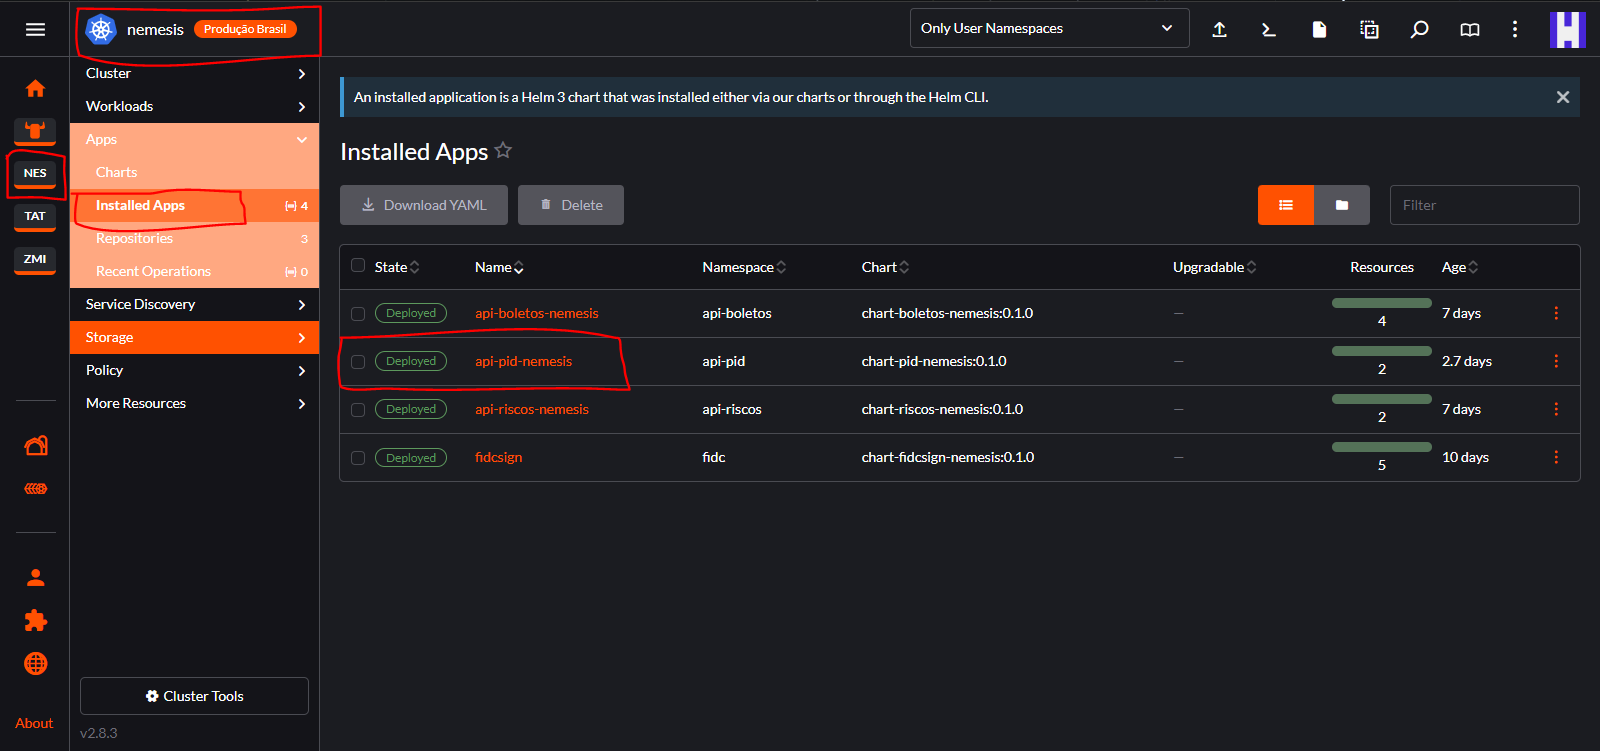Open the Extensions puzzle piece icon
This screenshot has width=1600, height=751.
(x=35, y=621)
